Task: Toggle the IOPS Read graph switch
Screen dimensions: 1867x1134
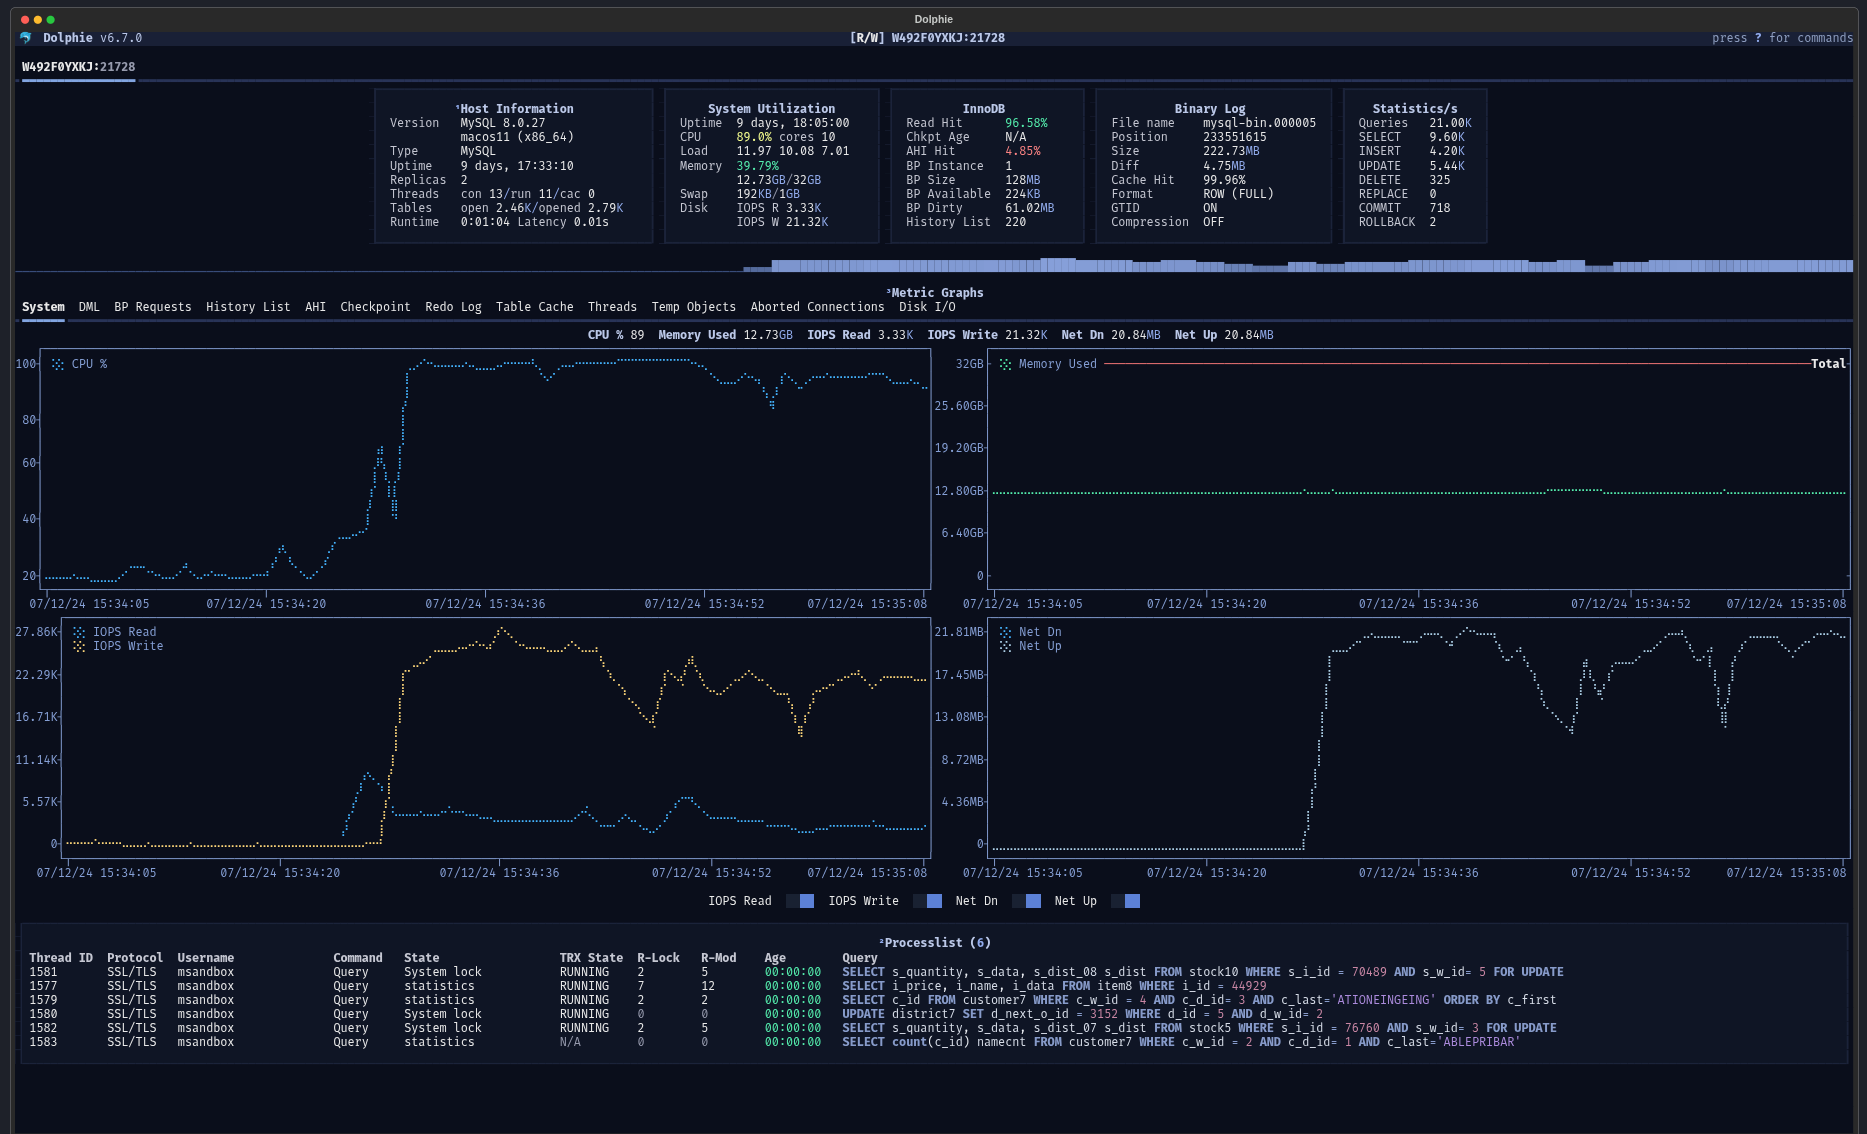Action: 800,901
